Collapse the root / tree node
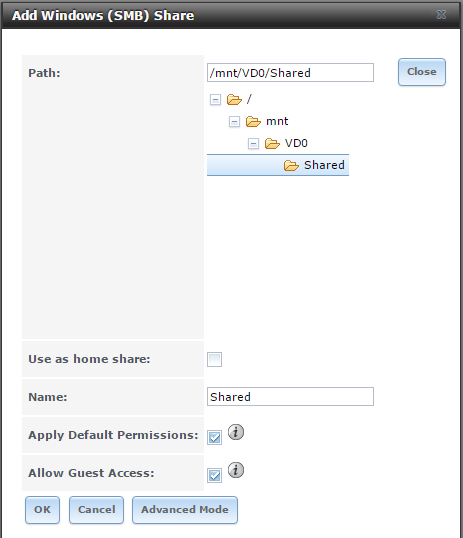The image size is (463, 538). click(215, 100)
